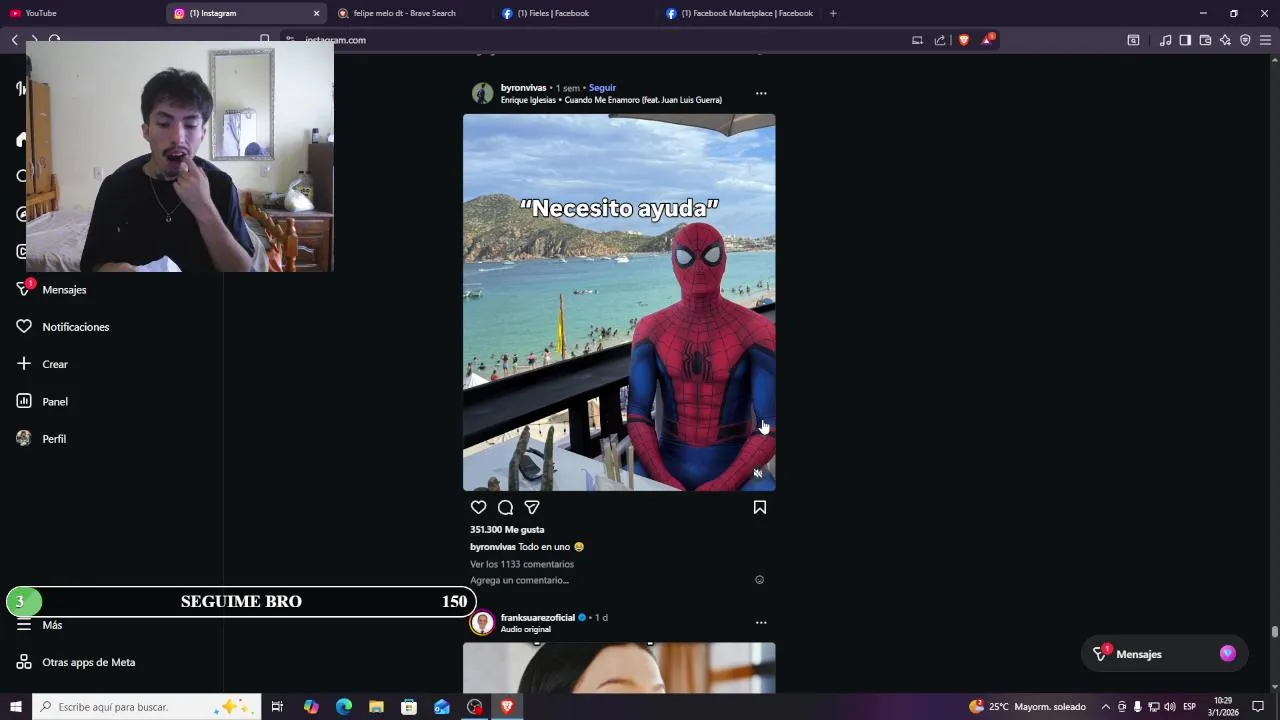The height and width of the screenshot is (720, 1280).
Task: Open Task View on the taskbar
Action: [x=277, y=707]
